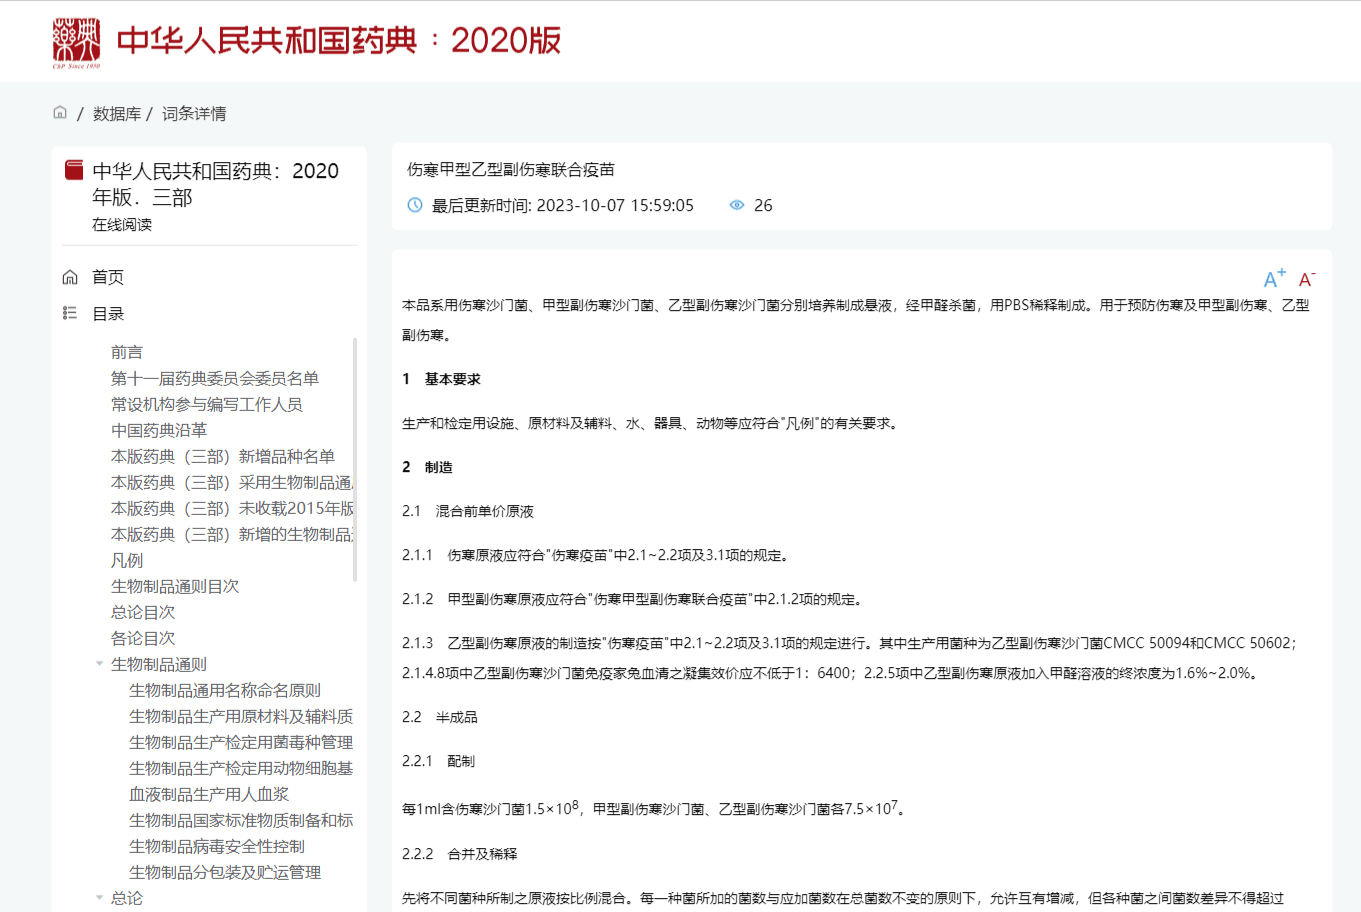Image resolution: width=1361 pixels, height=912 pixels.
Task: Open 中国药典沿革 entry
Action: pos(159,430)
